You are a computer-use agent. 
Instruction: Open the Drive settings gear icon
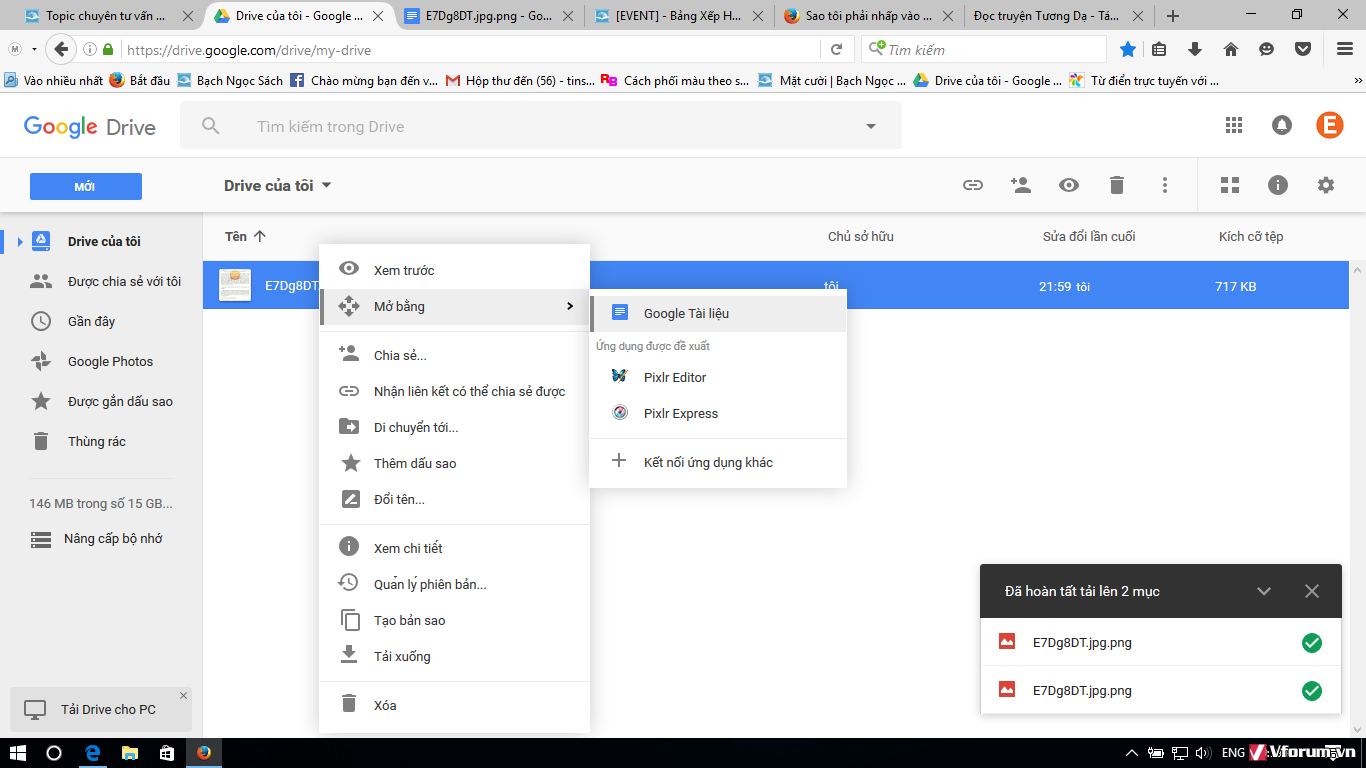1326,185
